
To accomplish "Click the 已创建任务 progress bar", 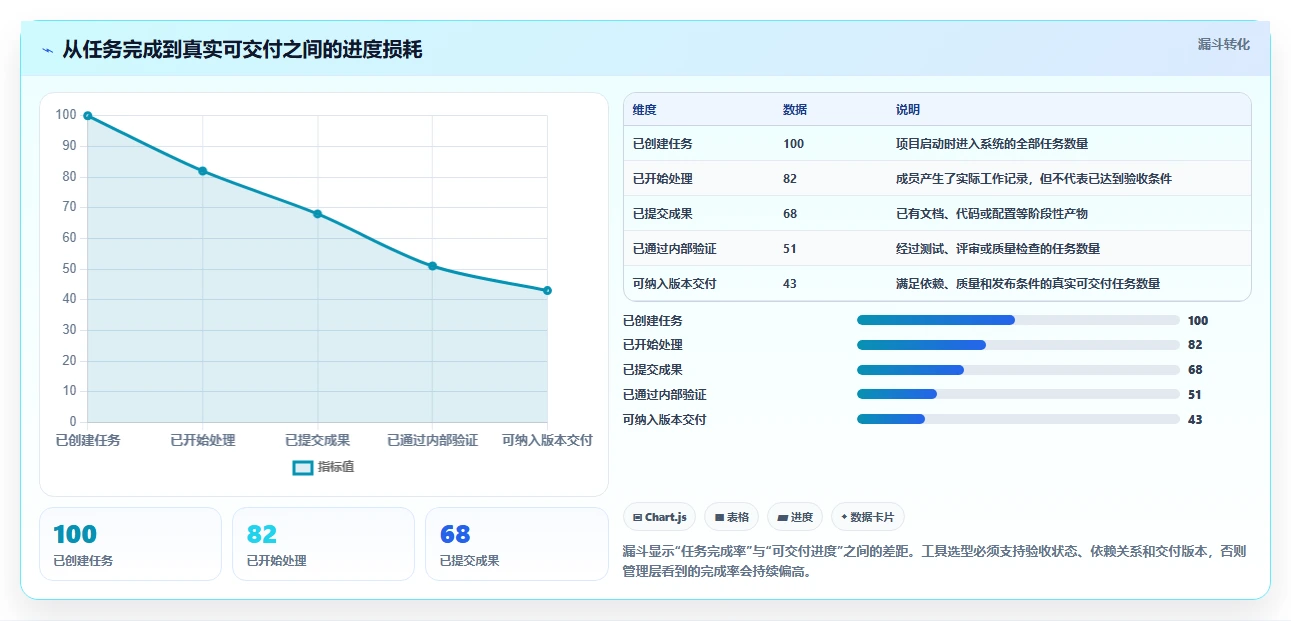I will pos(1018,321).
